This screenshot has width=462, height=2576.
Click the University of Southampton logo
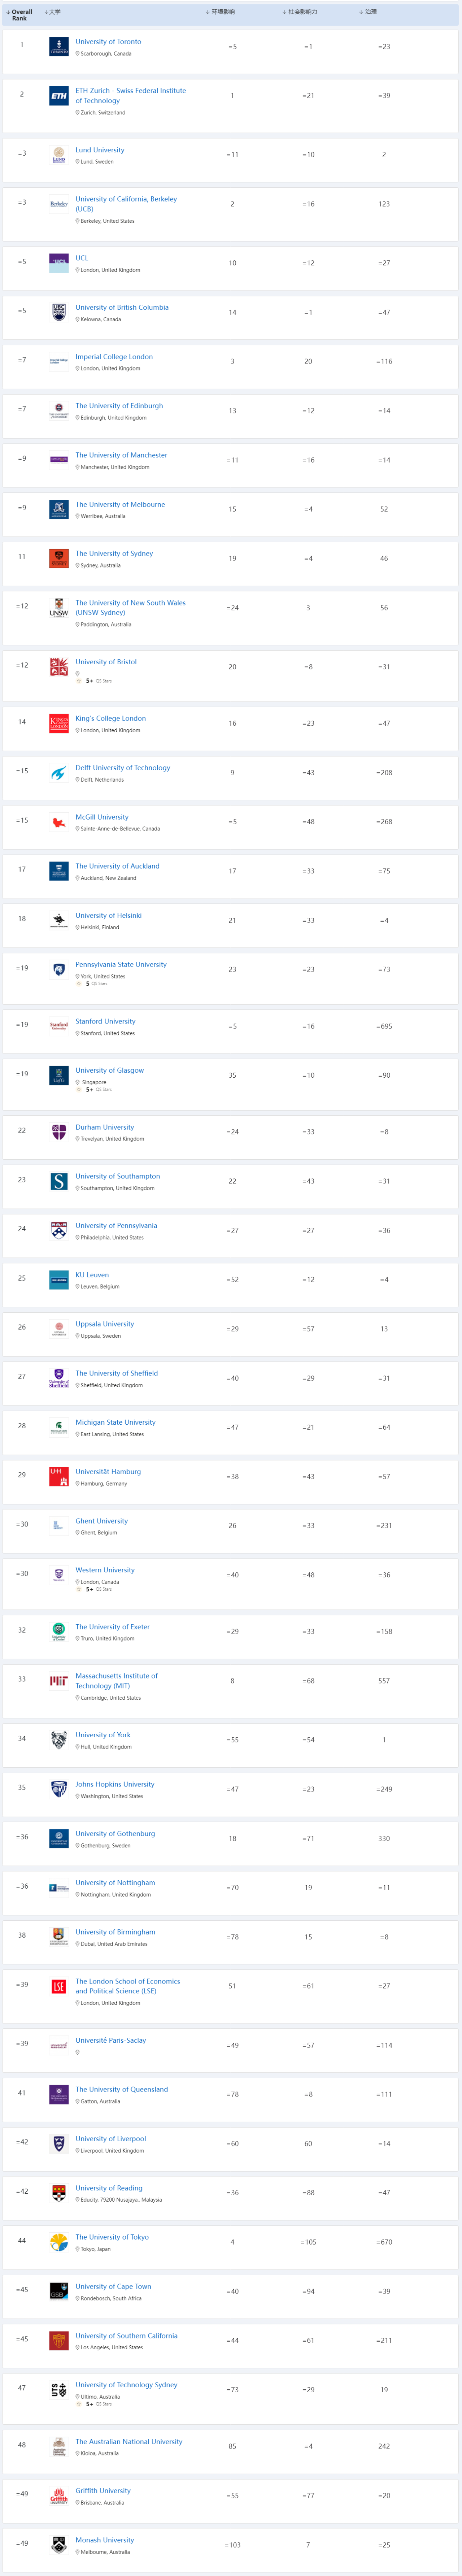tap(59, 1182)
